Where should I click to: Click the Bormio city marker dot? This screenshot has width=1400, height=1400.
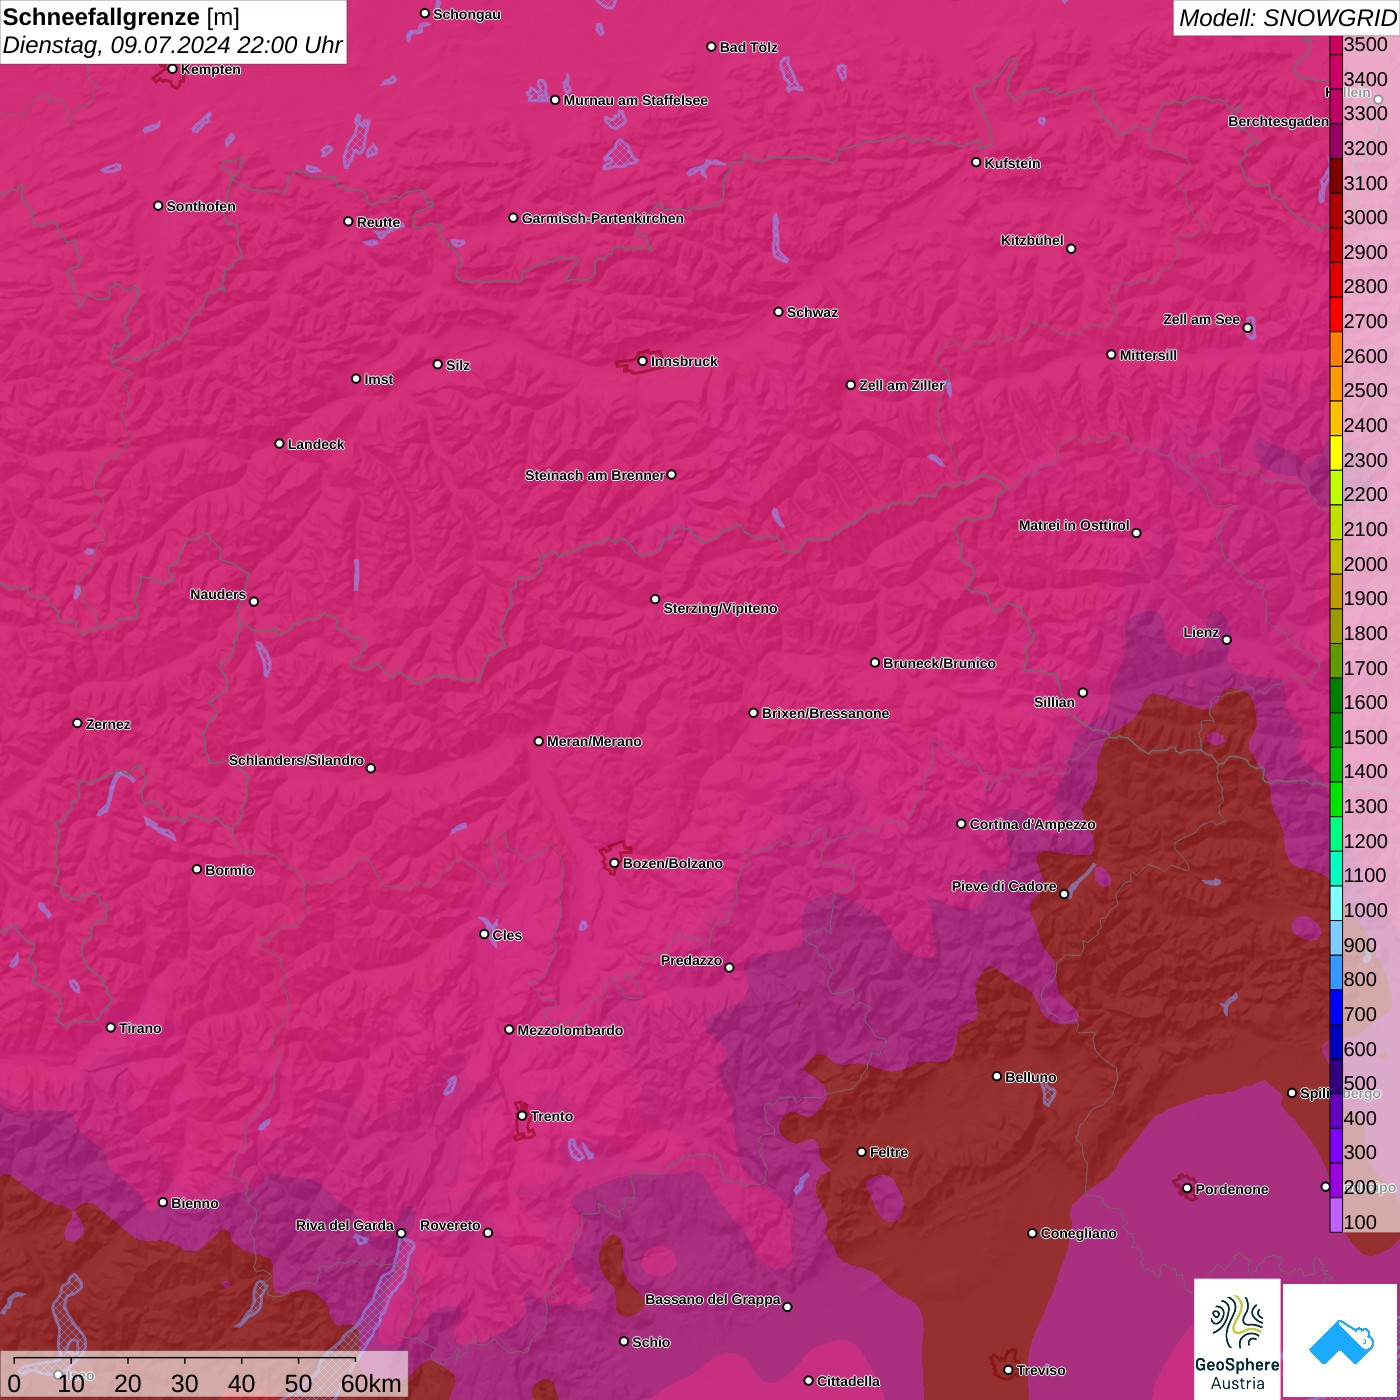(197, 869)
